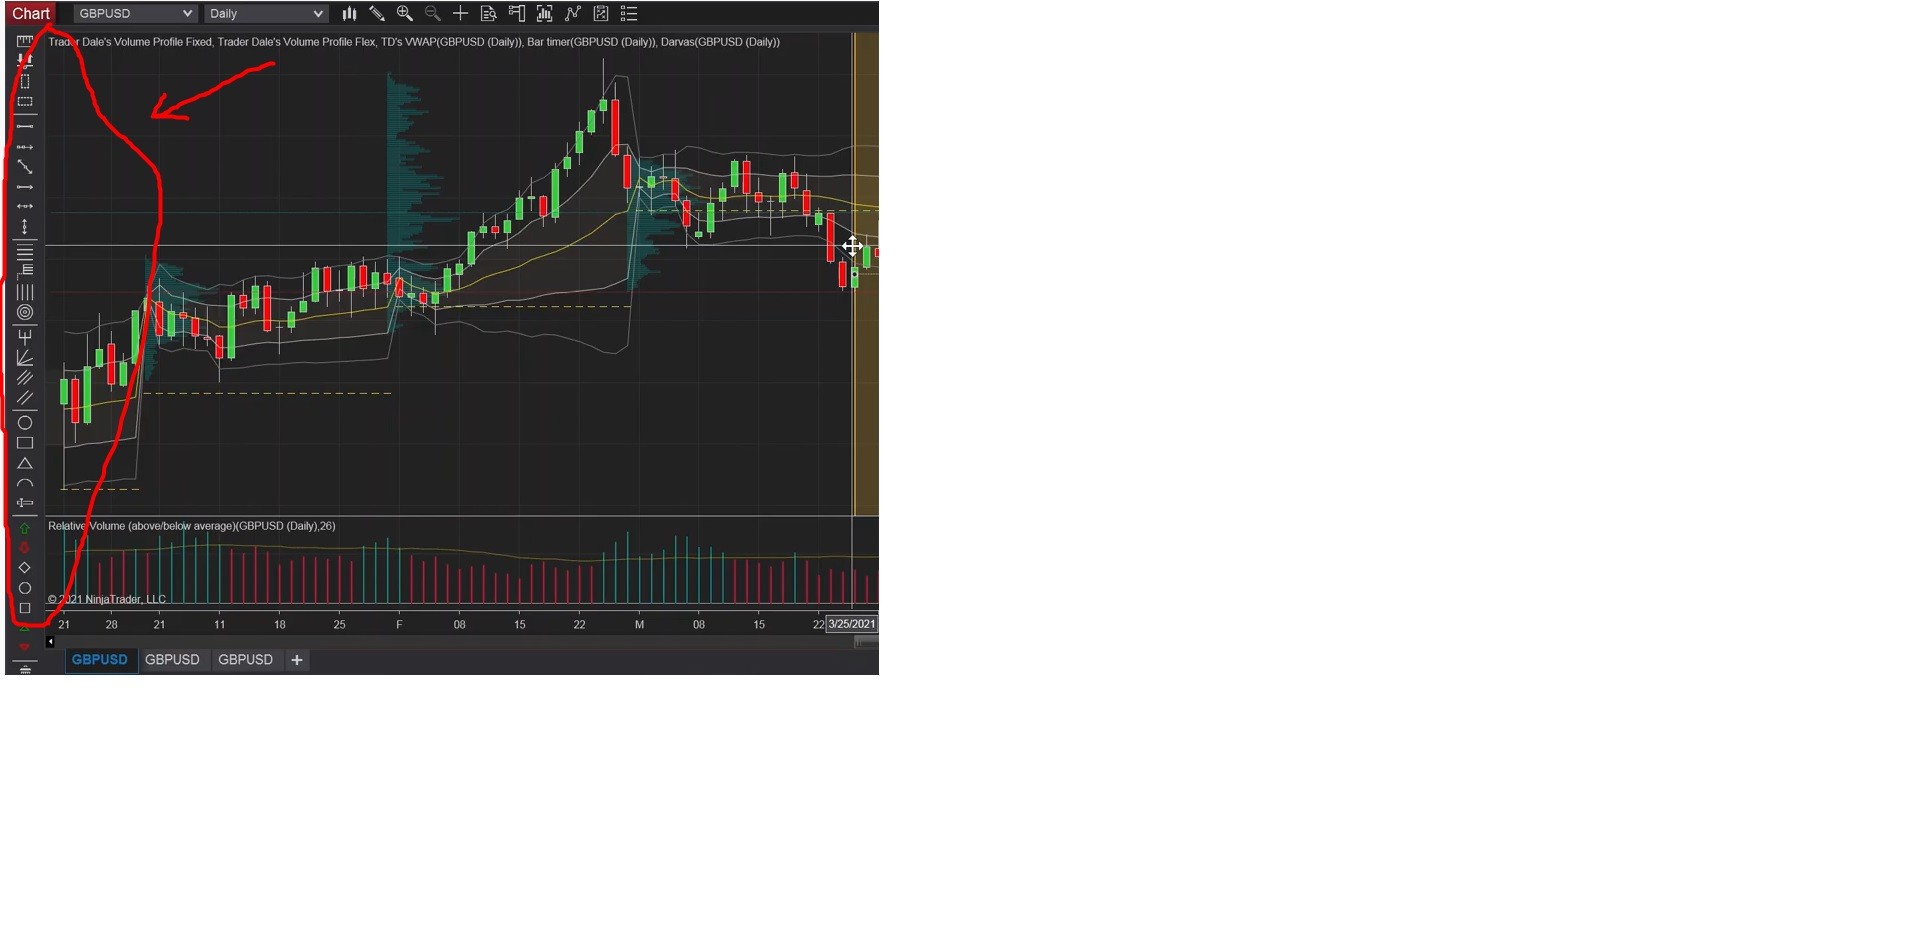The width and height of the screenshot is (1913, 947).
Task: Select the diagonal line drawing tool
Action: pos(25,167)
